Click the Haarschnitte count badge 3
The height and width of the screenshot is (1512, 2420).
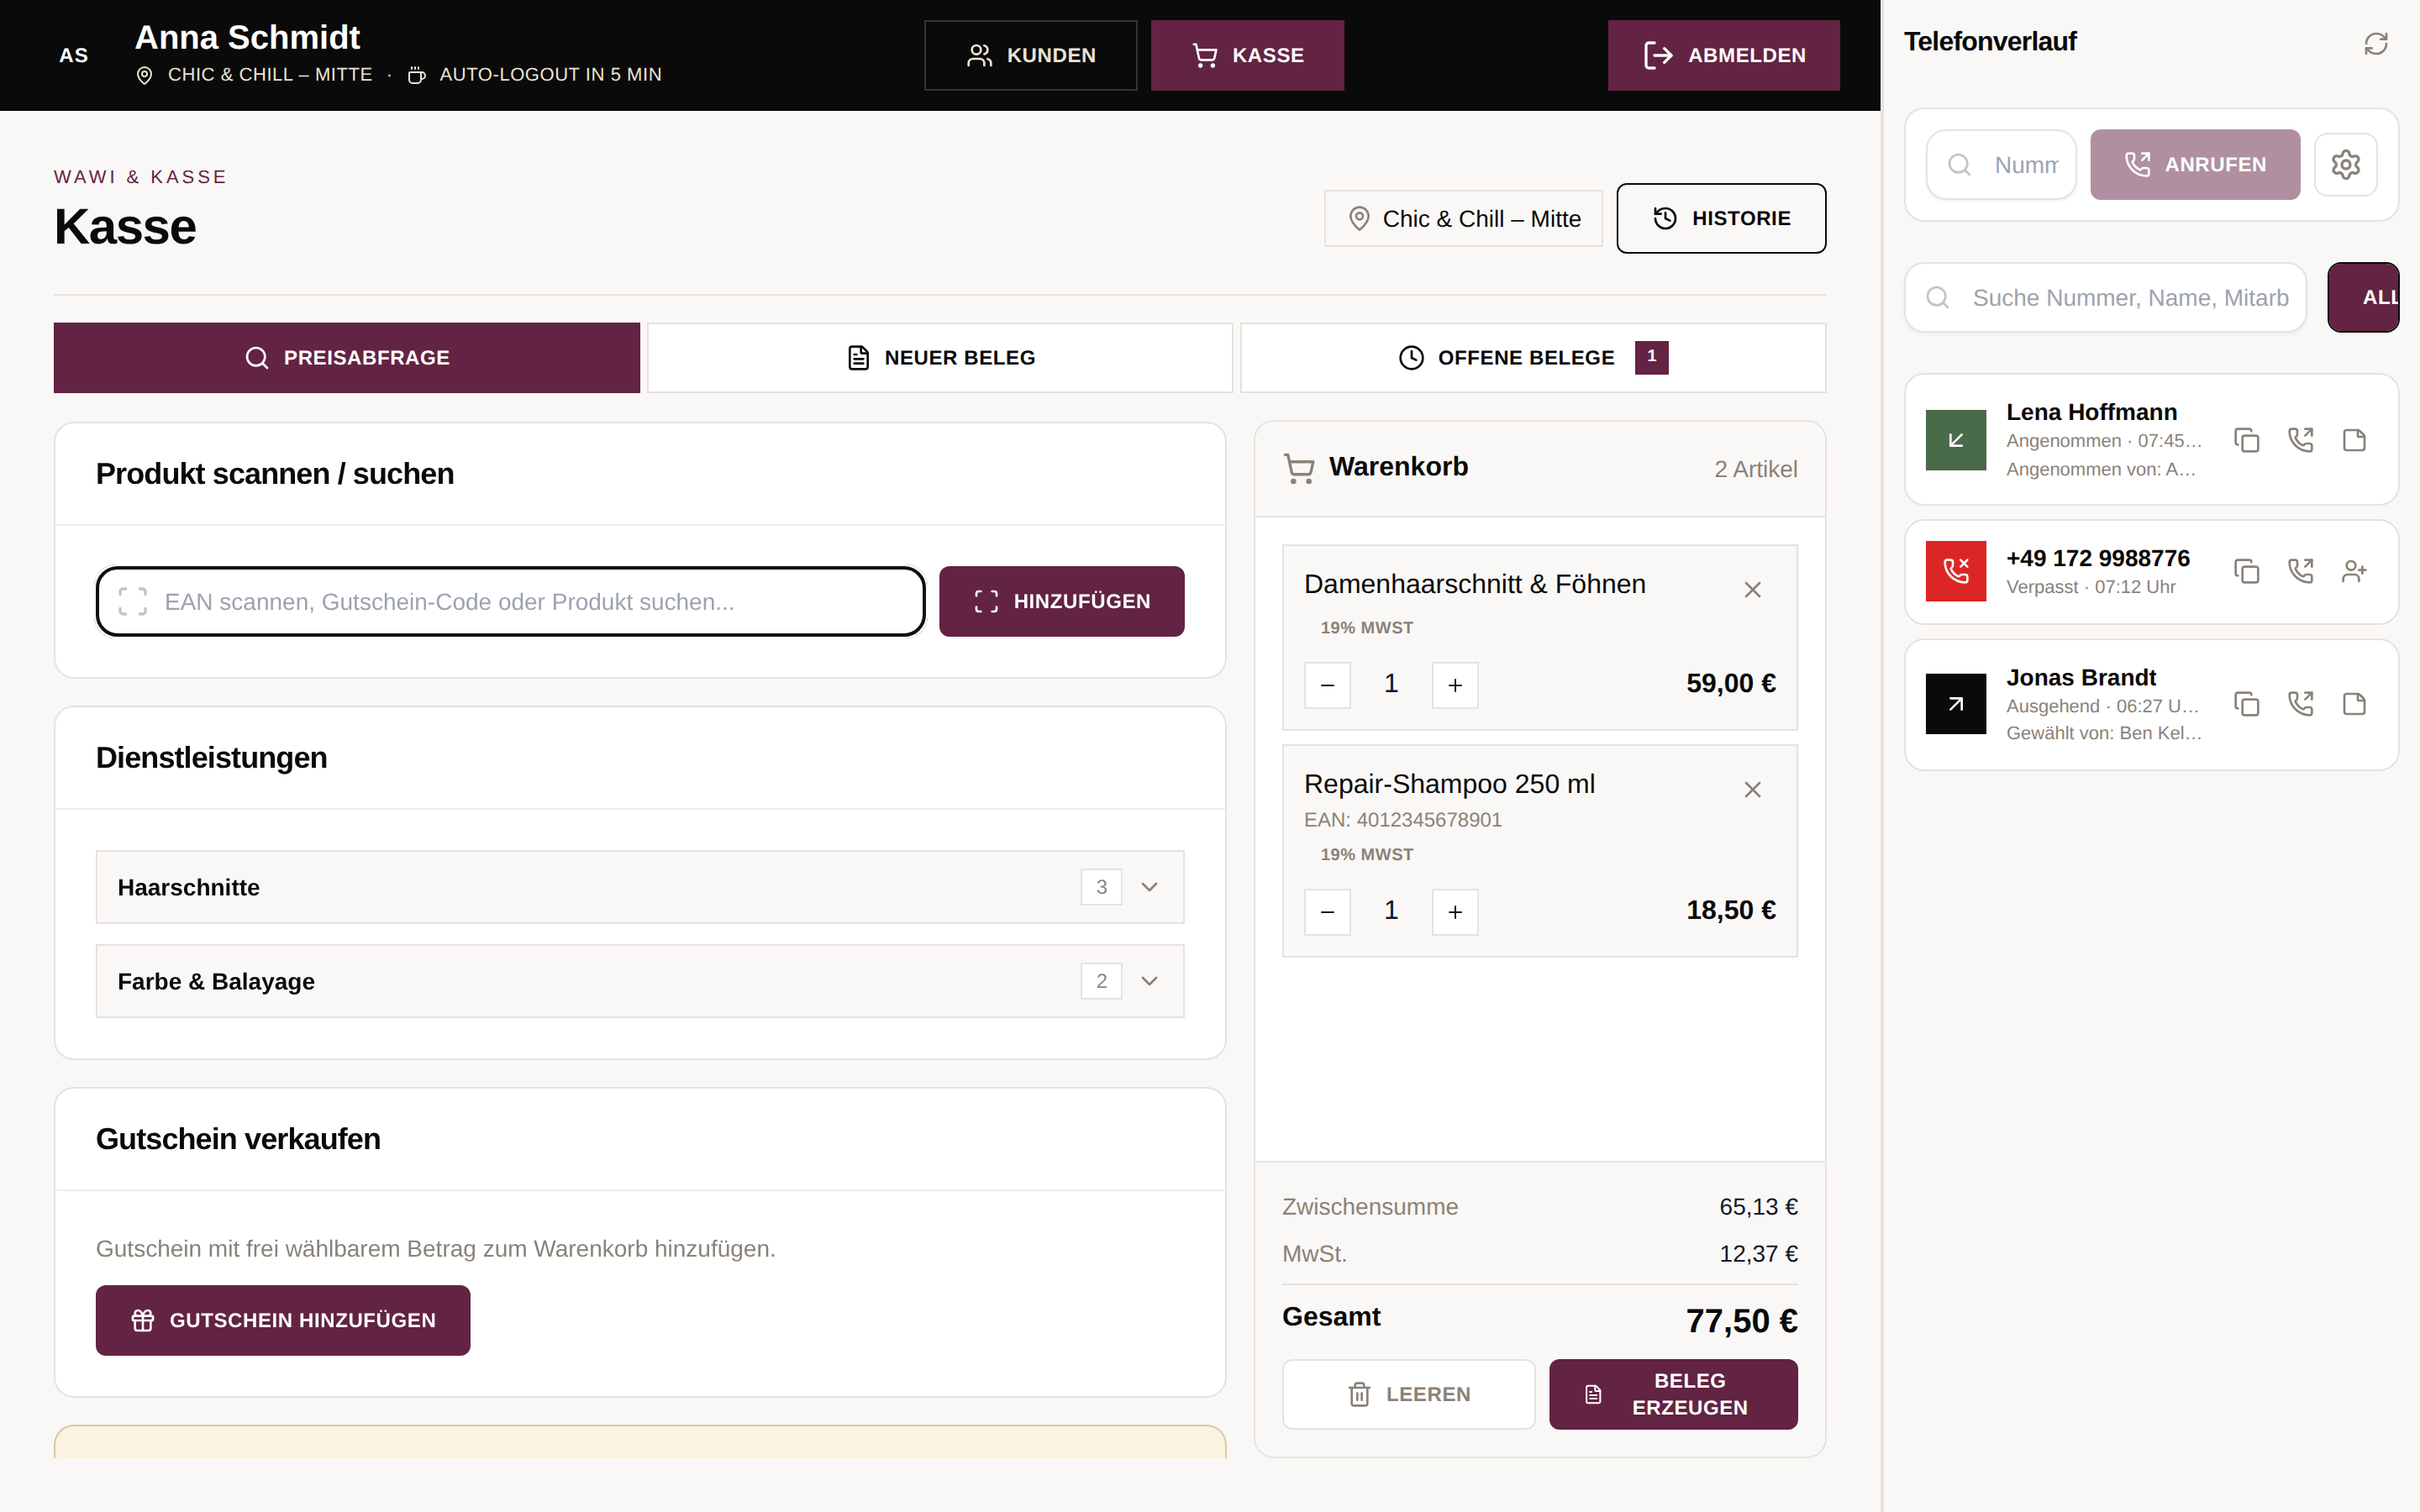pos(1101,887)
